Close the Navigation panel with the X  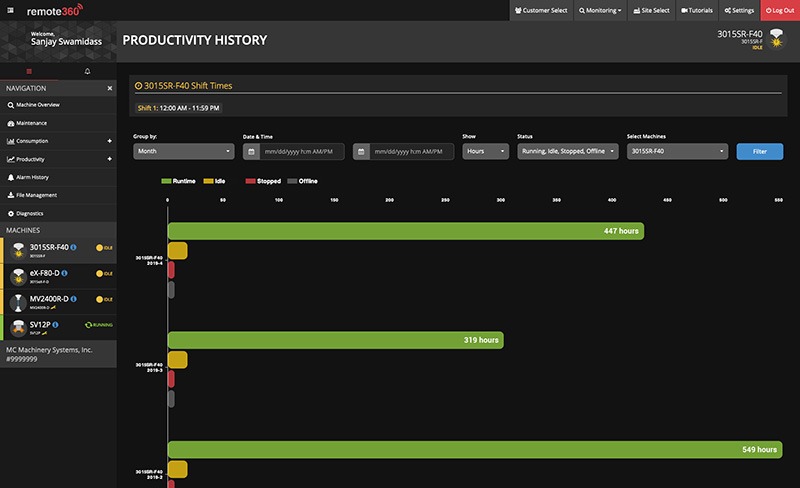(x=110, y=88)
